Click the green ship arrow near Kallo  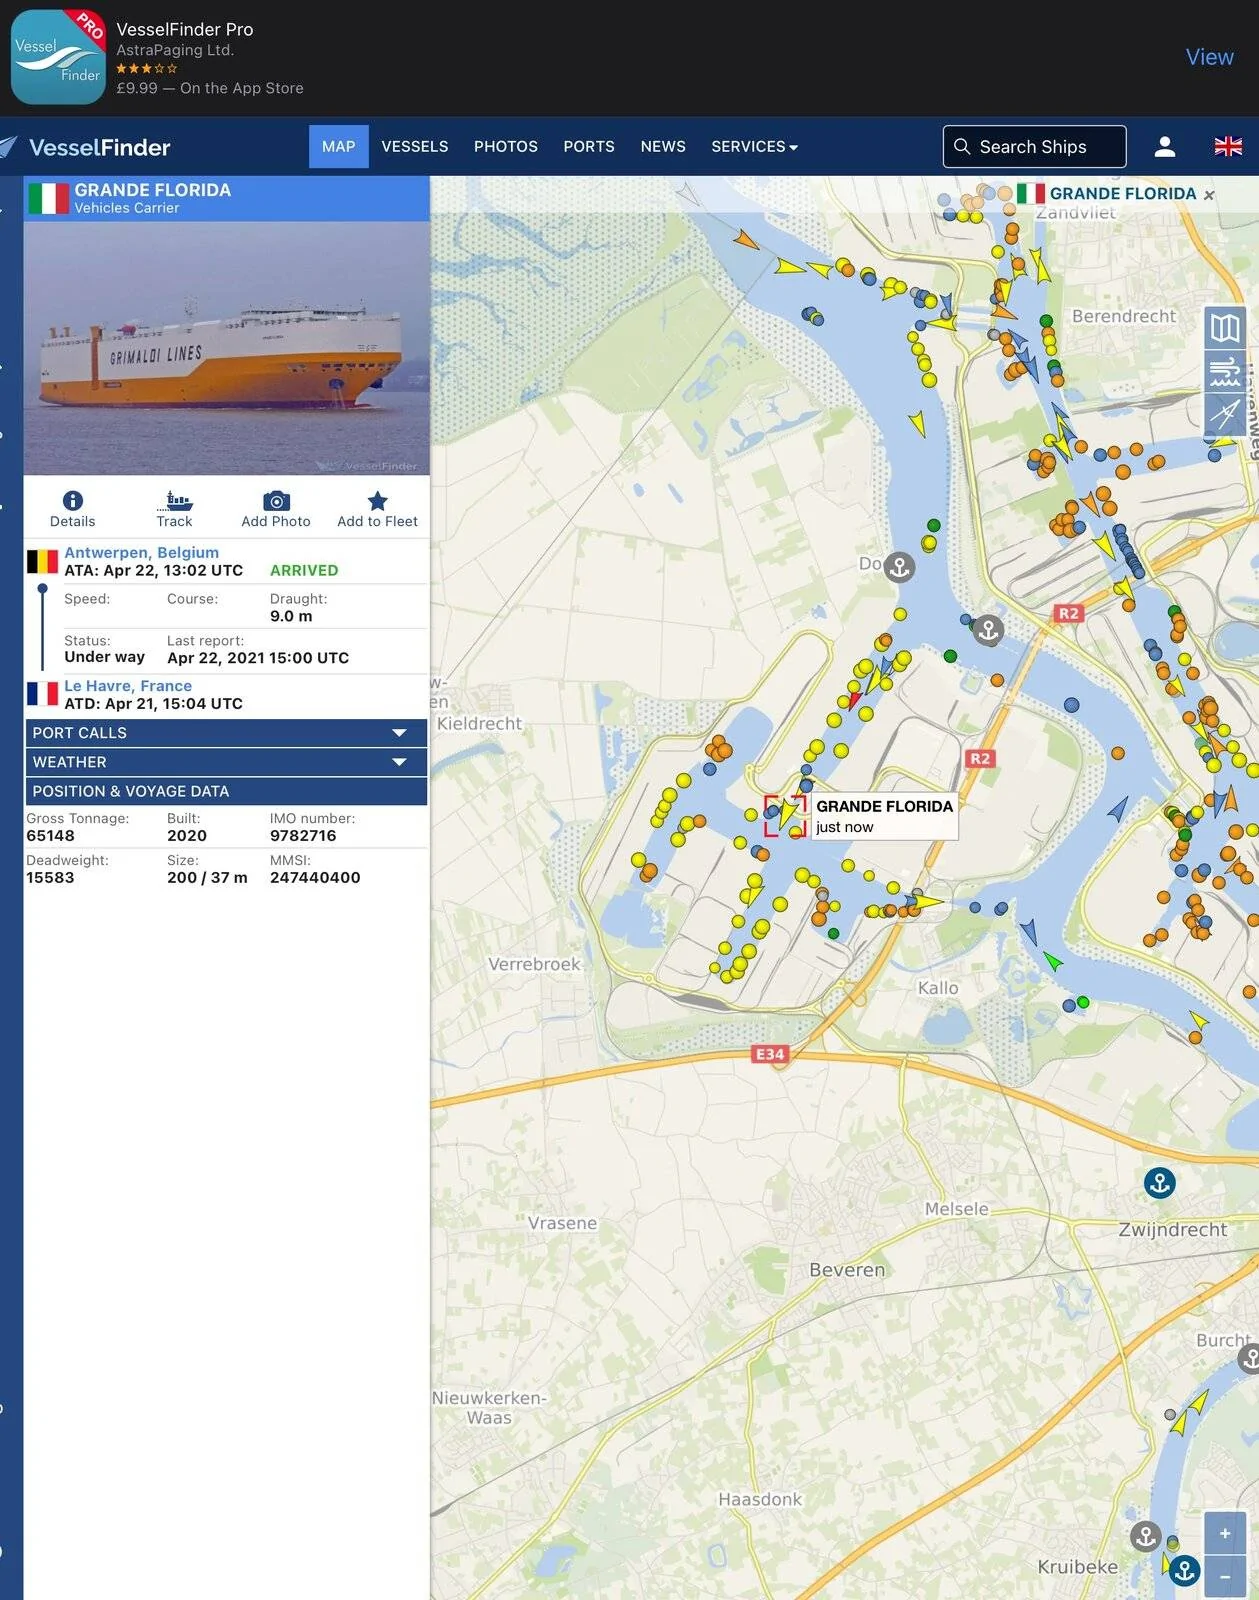coord(1052,961)
